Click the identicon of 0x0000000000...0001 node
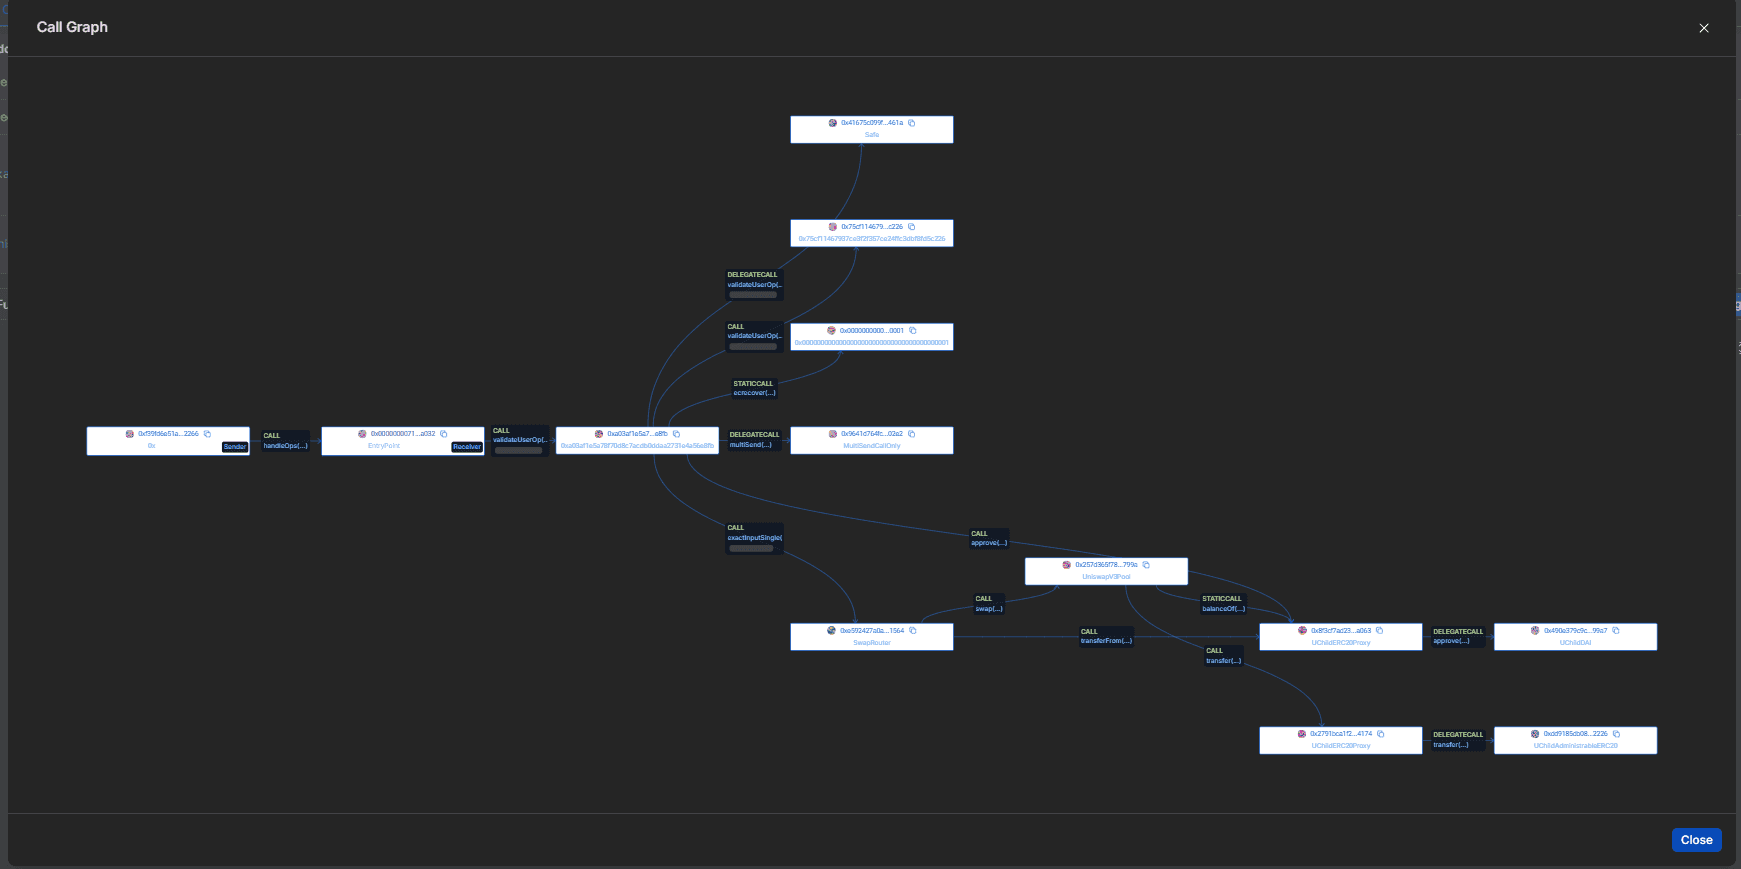Image resolution: width=1741 pixels, height=869 pixels. point(831,330)
